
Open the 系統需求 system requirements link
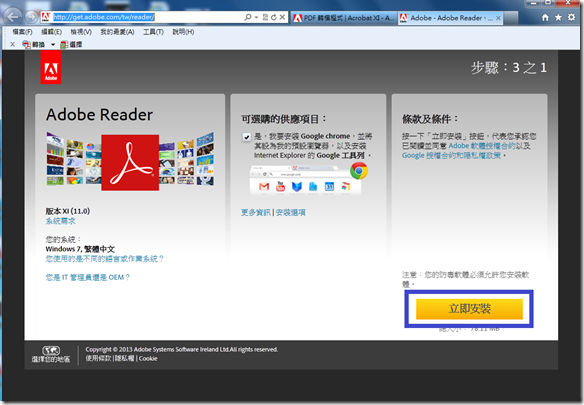(x=60, y=221)
